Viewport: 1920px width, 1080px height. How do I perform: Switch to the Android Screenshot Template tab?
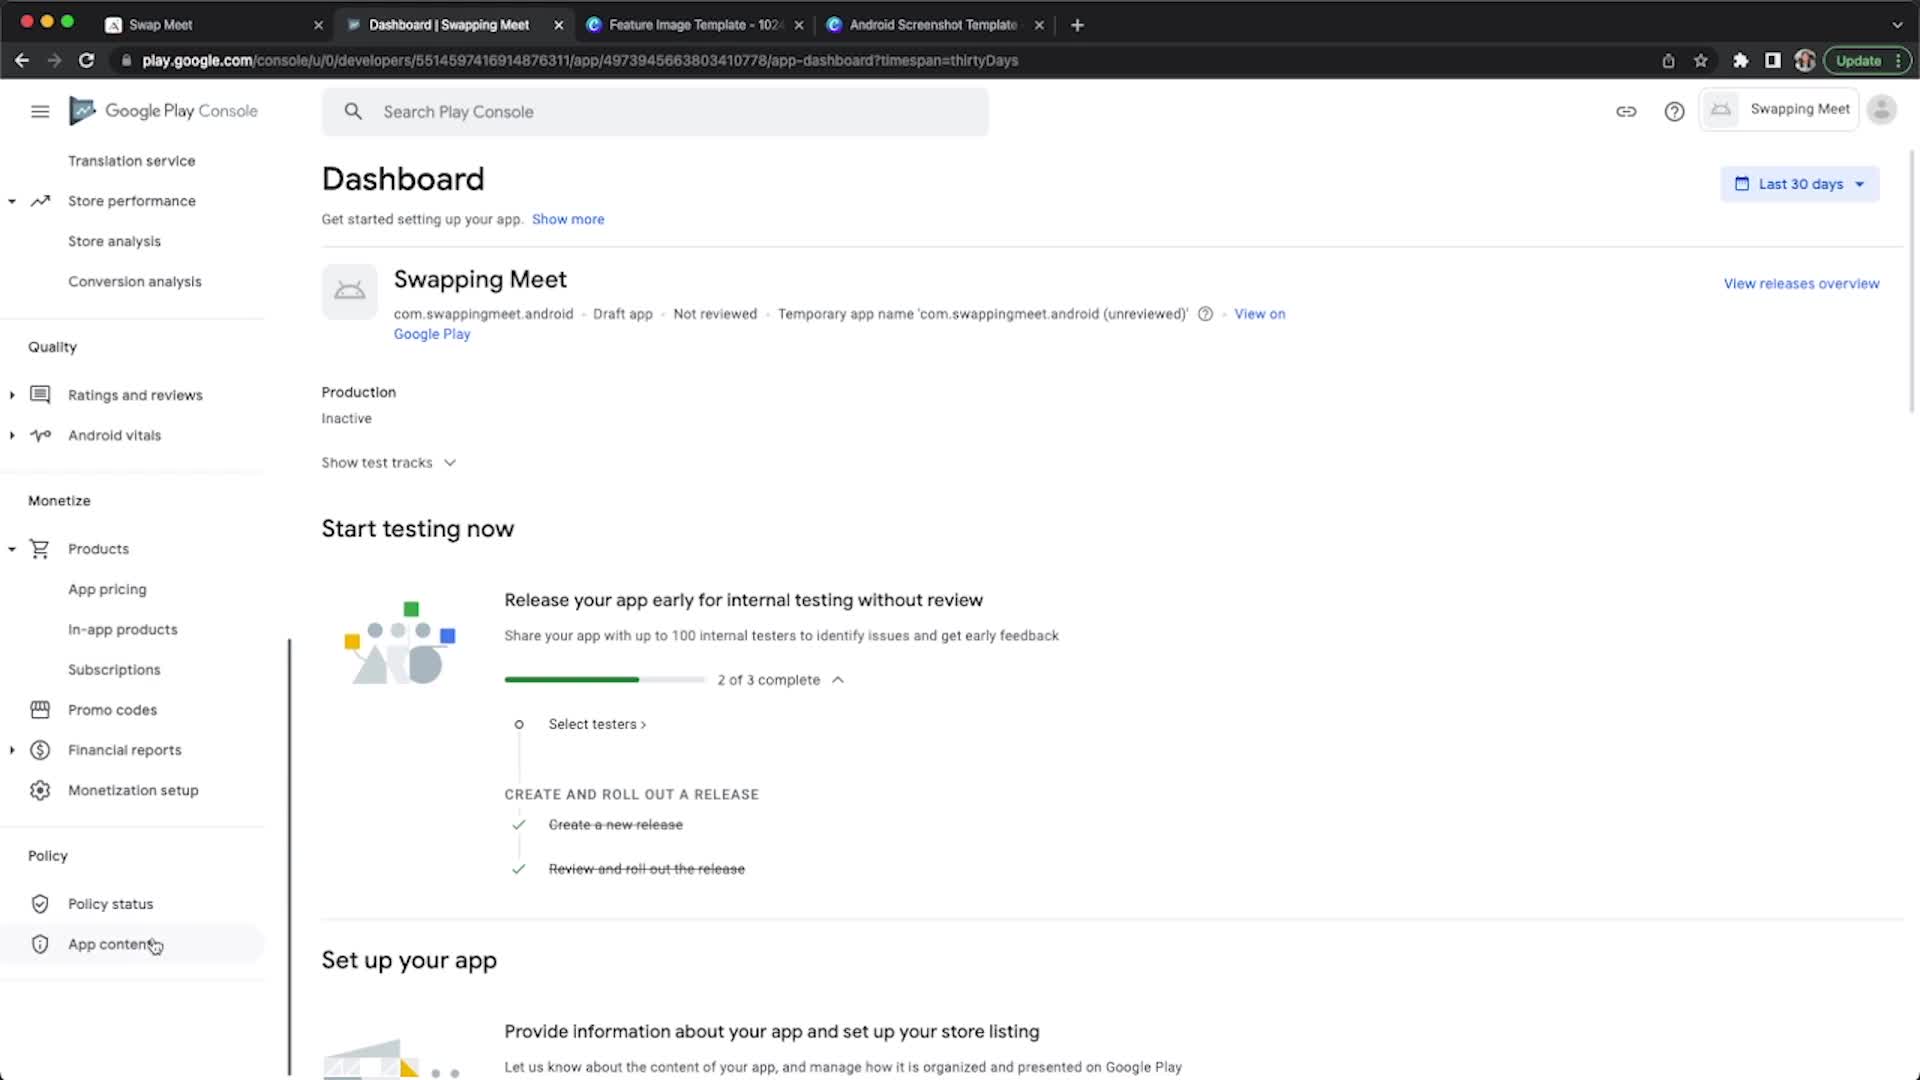[930, 24]
